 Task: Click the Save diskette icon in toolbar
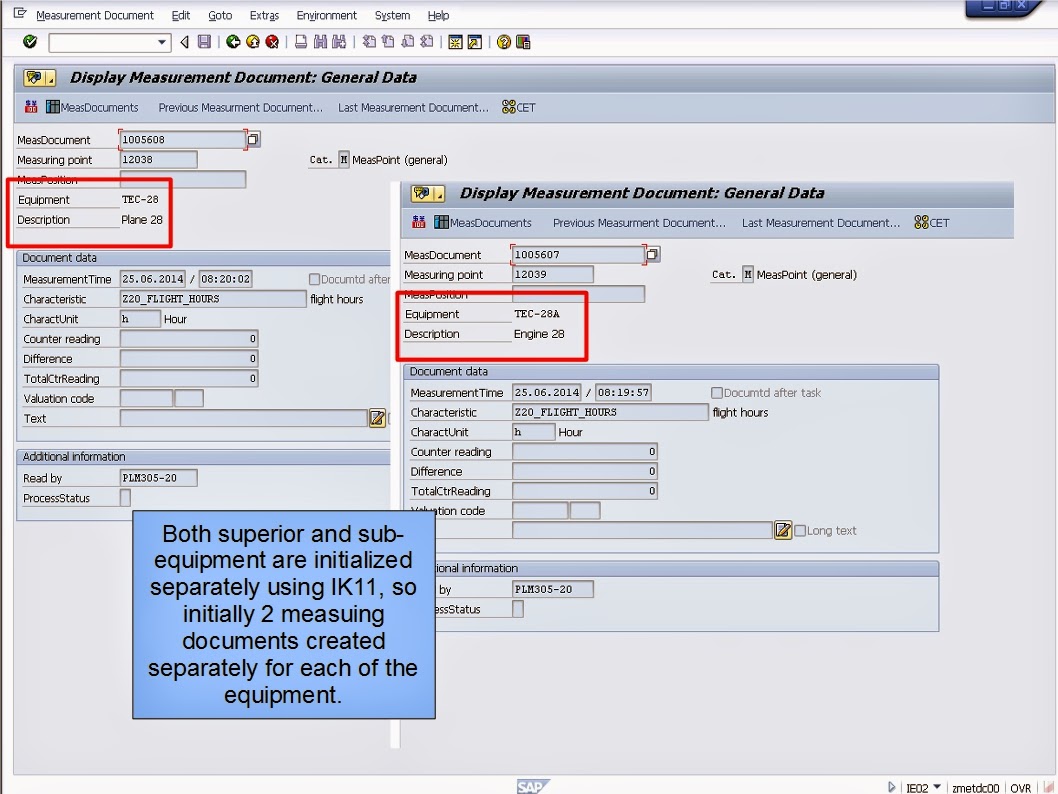pyautogui.click(x=204, y=42)
